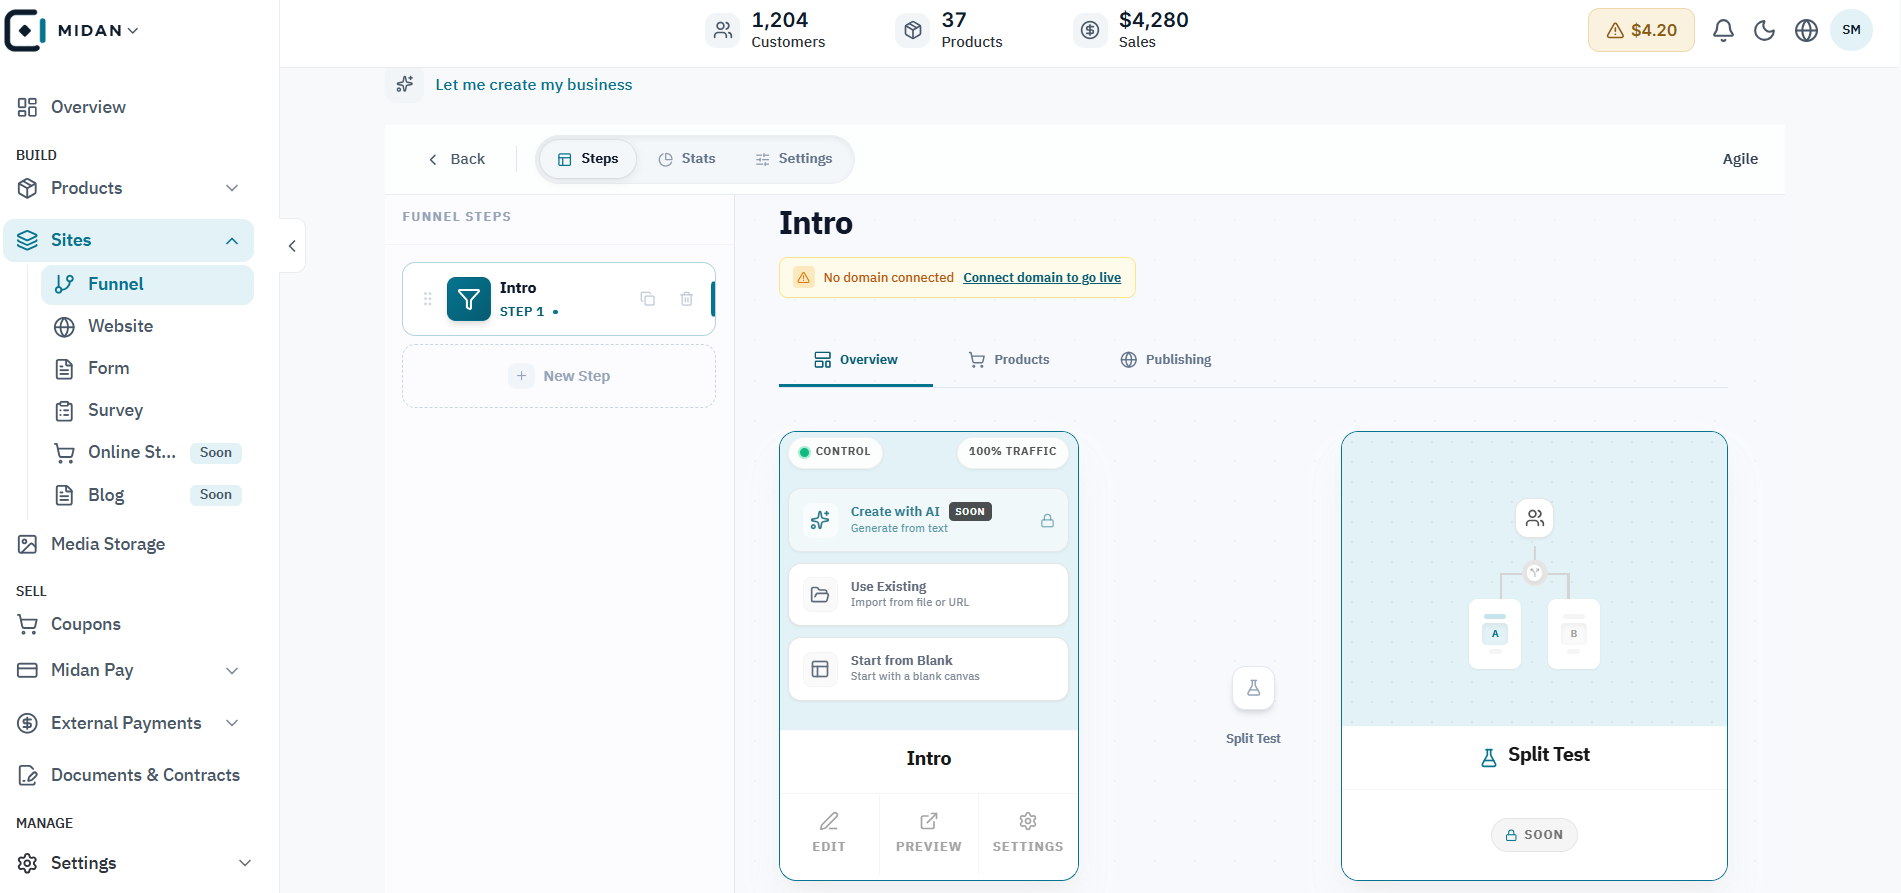The image size is (1901, 893).
Task: Click the Products stat box icon
Action: click(913, 31)
